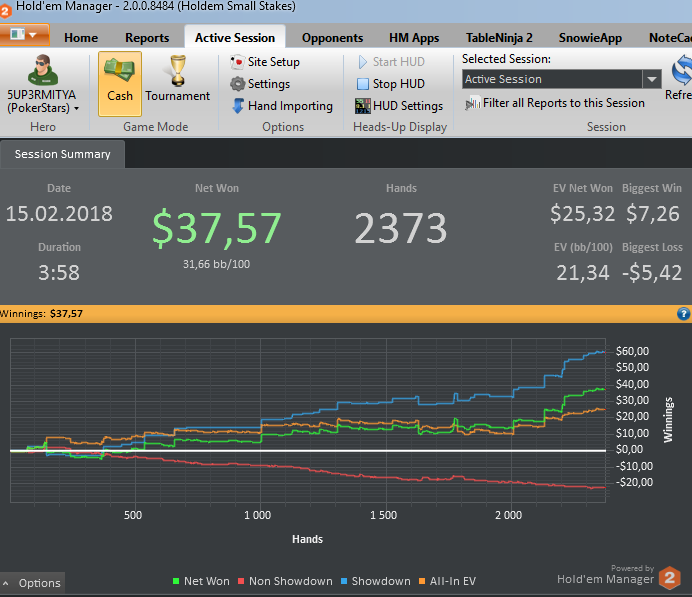Image resolution: width=692 pixels, height=597 pixels.
Task: Toggle All-In EV legend color marker
Action: [x=424, y=581]
